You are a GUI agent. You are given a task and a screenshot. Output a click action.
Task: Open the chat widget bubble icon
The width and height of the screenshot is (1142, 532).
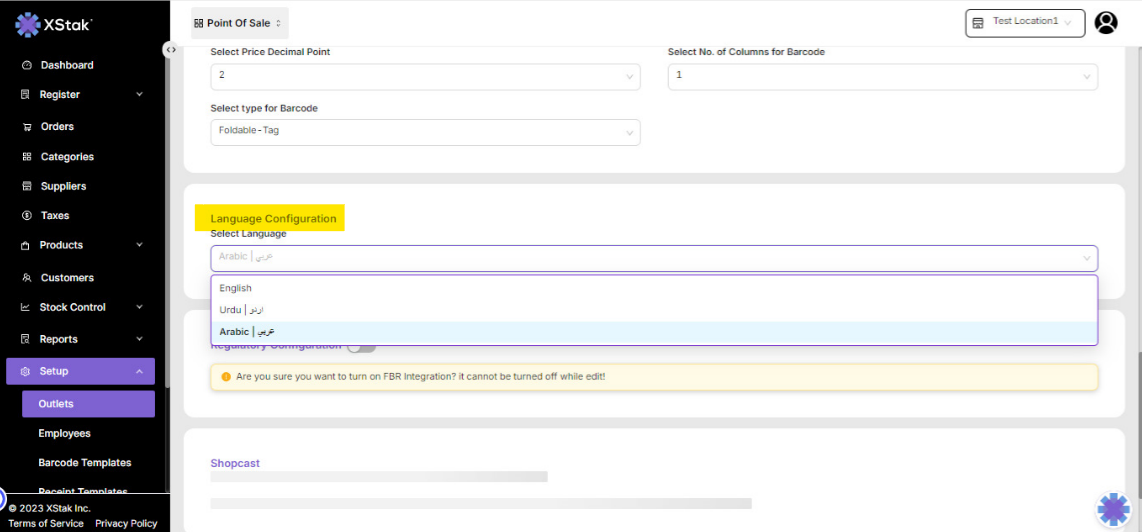click(1113, 509)
